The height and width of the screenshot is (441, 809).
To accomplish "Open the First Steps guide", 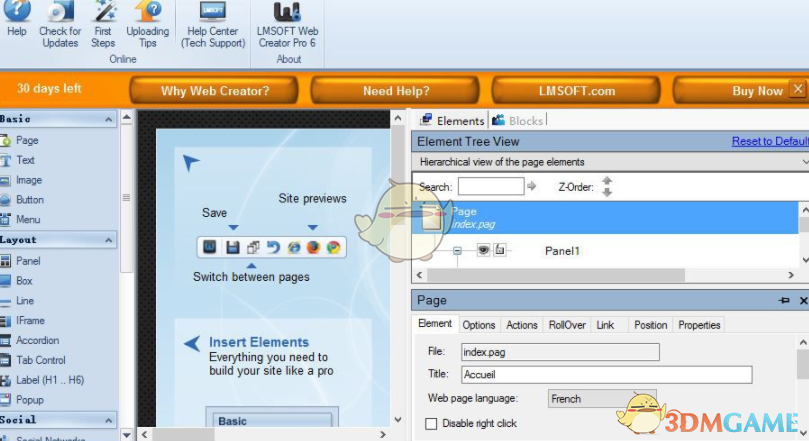I will [x=103, y=25].
